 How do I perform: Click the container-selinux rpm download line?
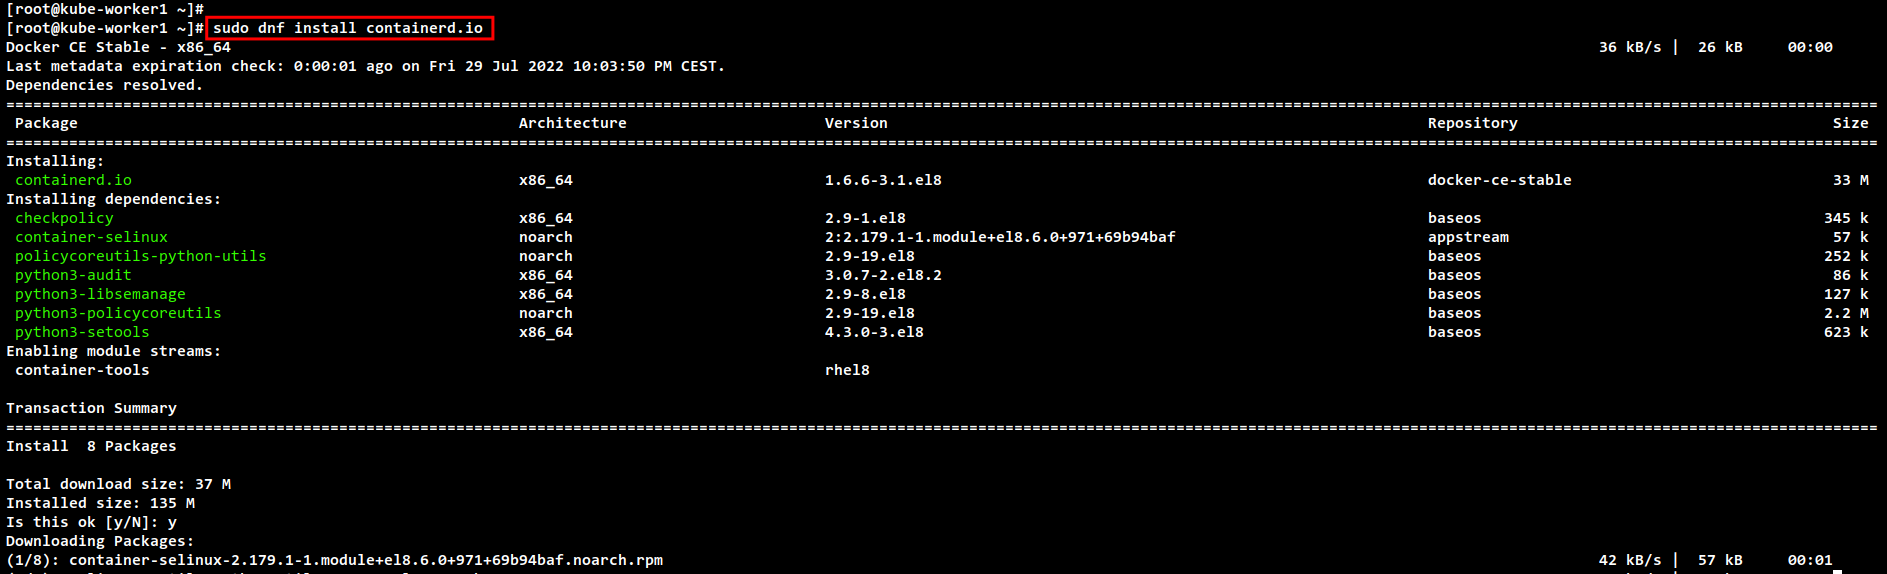(334, 560)
